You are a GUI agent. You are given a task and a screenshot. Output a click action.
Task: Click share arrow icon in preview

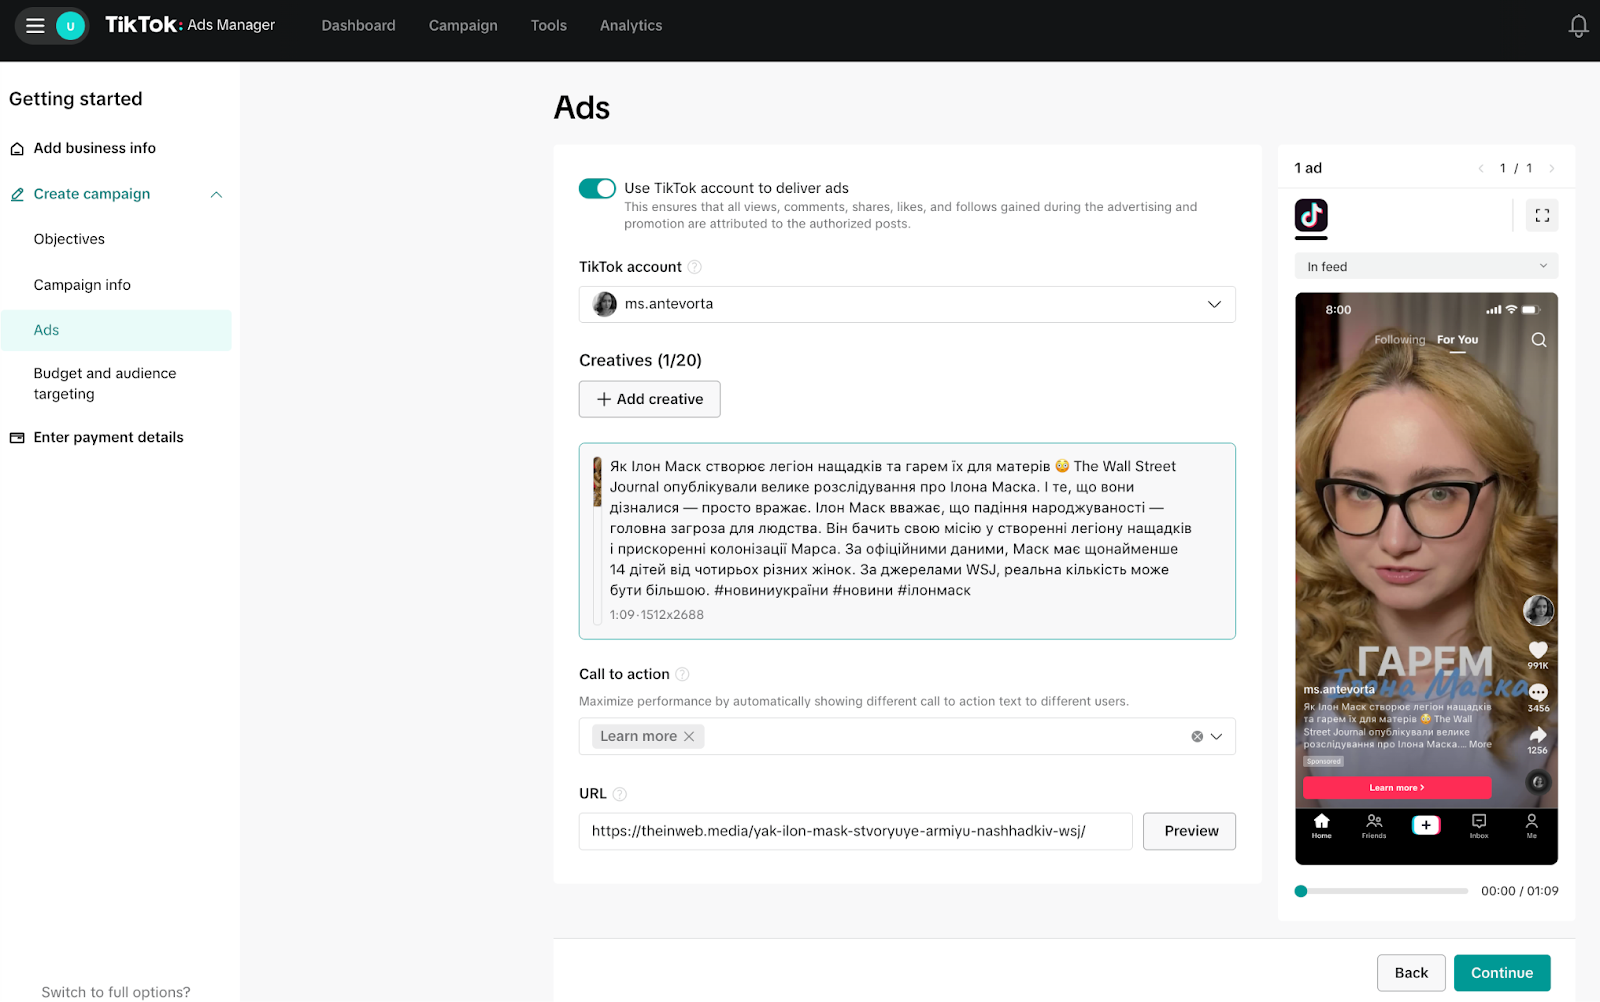tap(1538, 735)
